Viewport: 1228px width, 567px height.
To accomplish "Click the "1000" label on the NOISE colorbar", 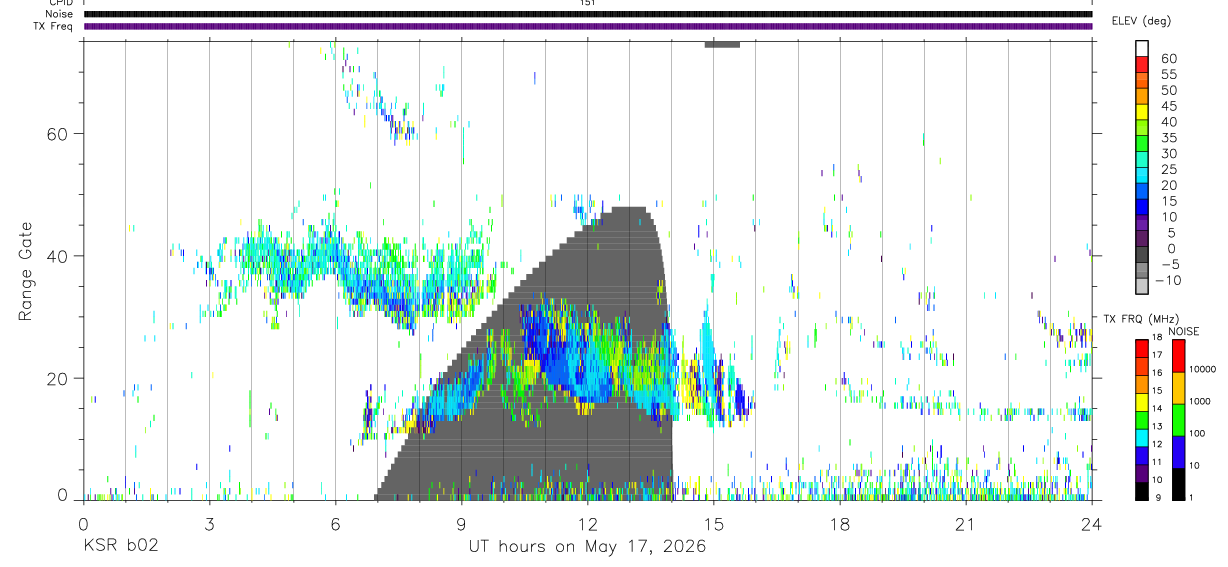I will 1200,401.
